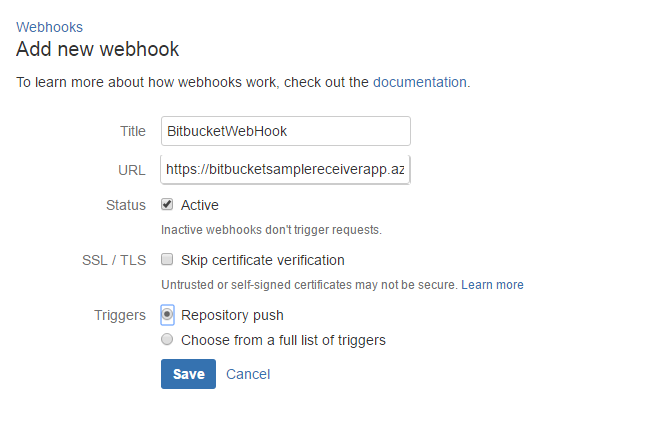Open the Webhooks breadcrumb link
Image resolution: width=662 pixels, height=422 pixels.
tap(49, 27)
